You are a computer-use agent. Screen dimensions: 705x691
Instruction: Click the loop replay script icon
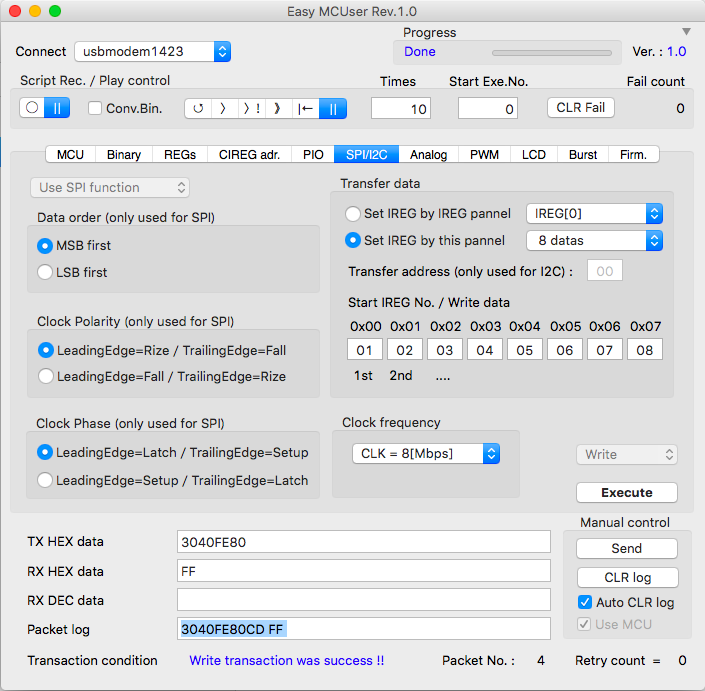(x=198, y=108)
